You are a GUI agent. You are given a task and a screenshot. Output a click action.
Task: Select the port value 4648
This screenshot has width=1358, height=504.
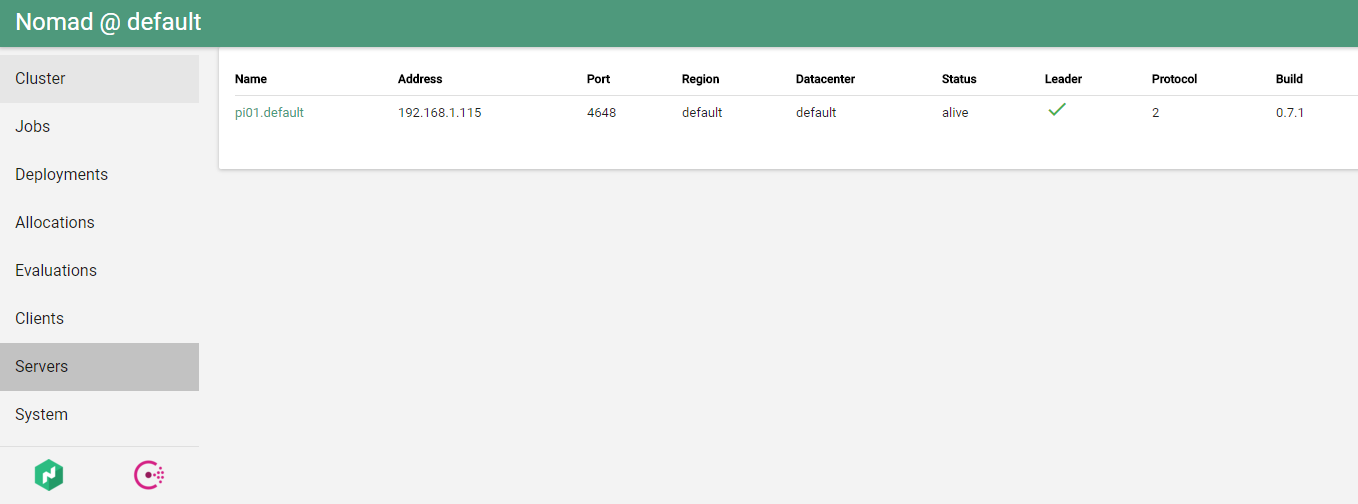[x=601, y=113]
